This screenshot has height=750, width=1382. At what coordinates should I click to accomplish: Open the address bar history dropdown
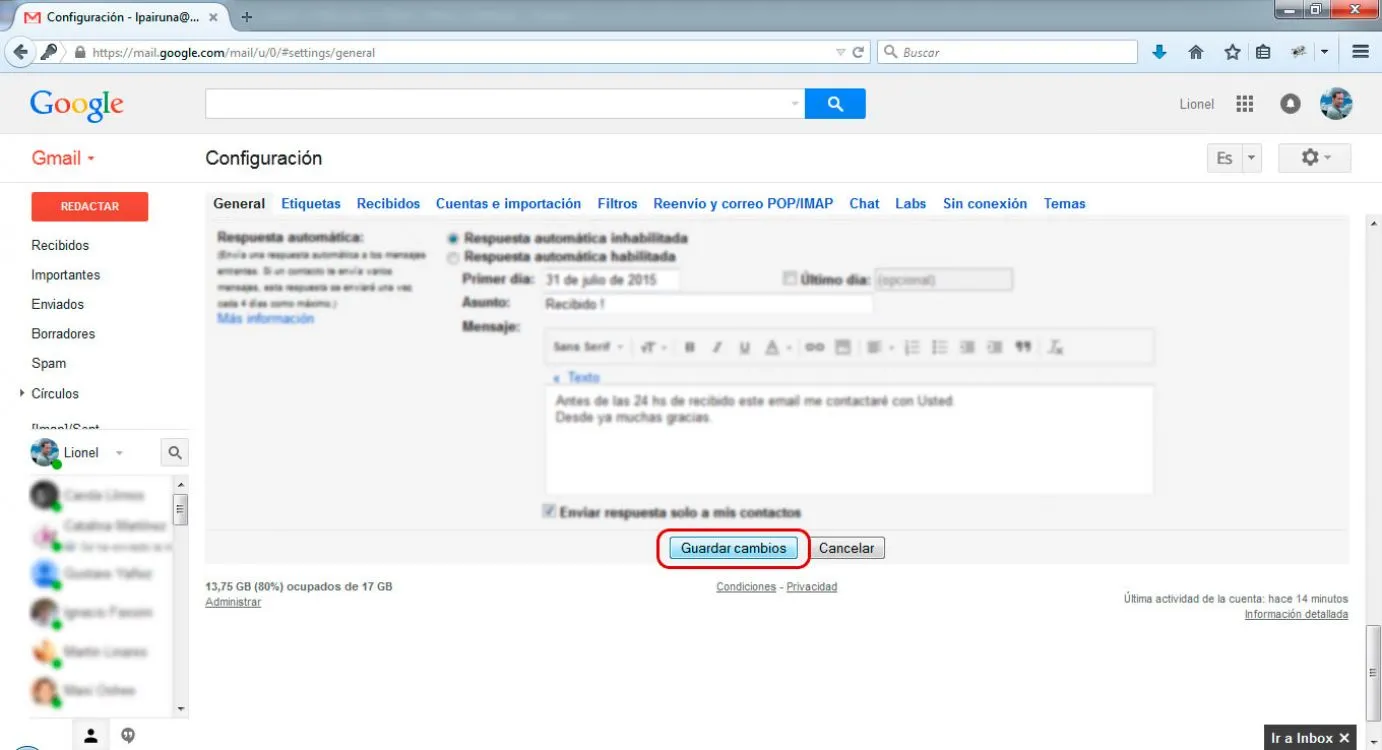pos(840,52)
